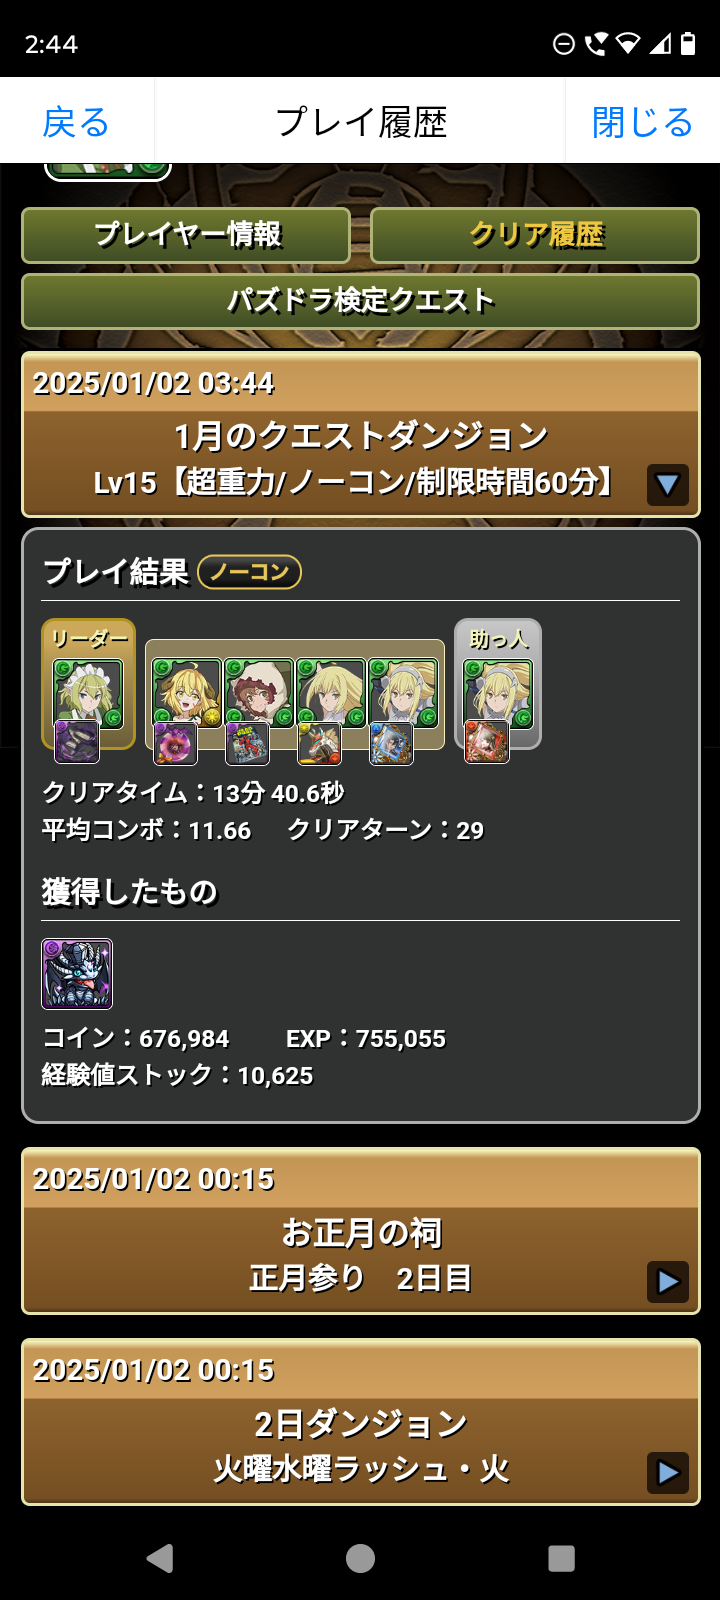This screenshot has height=1600, width=720.
Task: Tap the leader's assist equipment icon
Action: (x=76, y=741)
